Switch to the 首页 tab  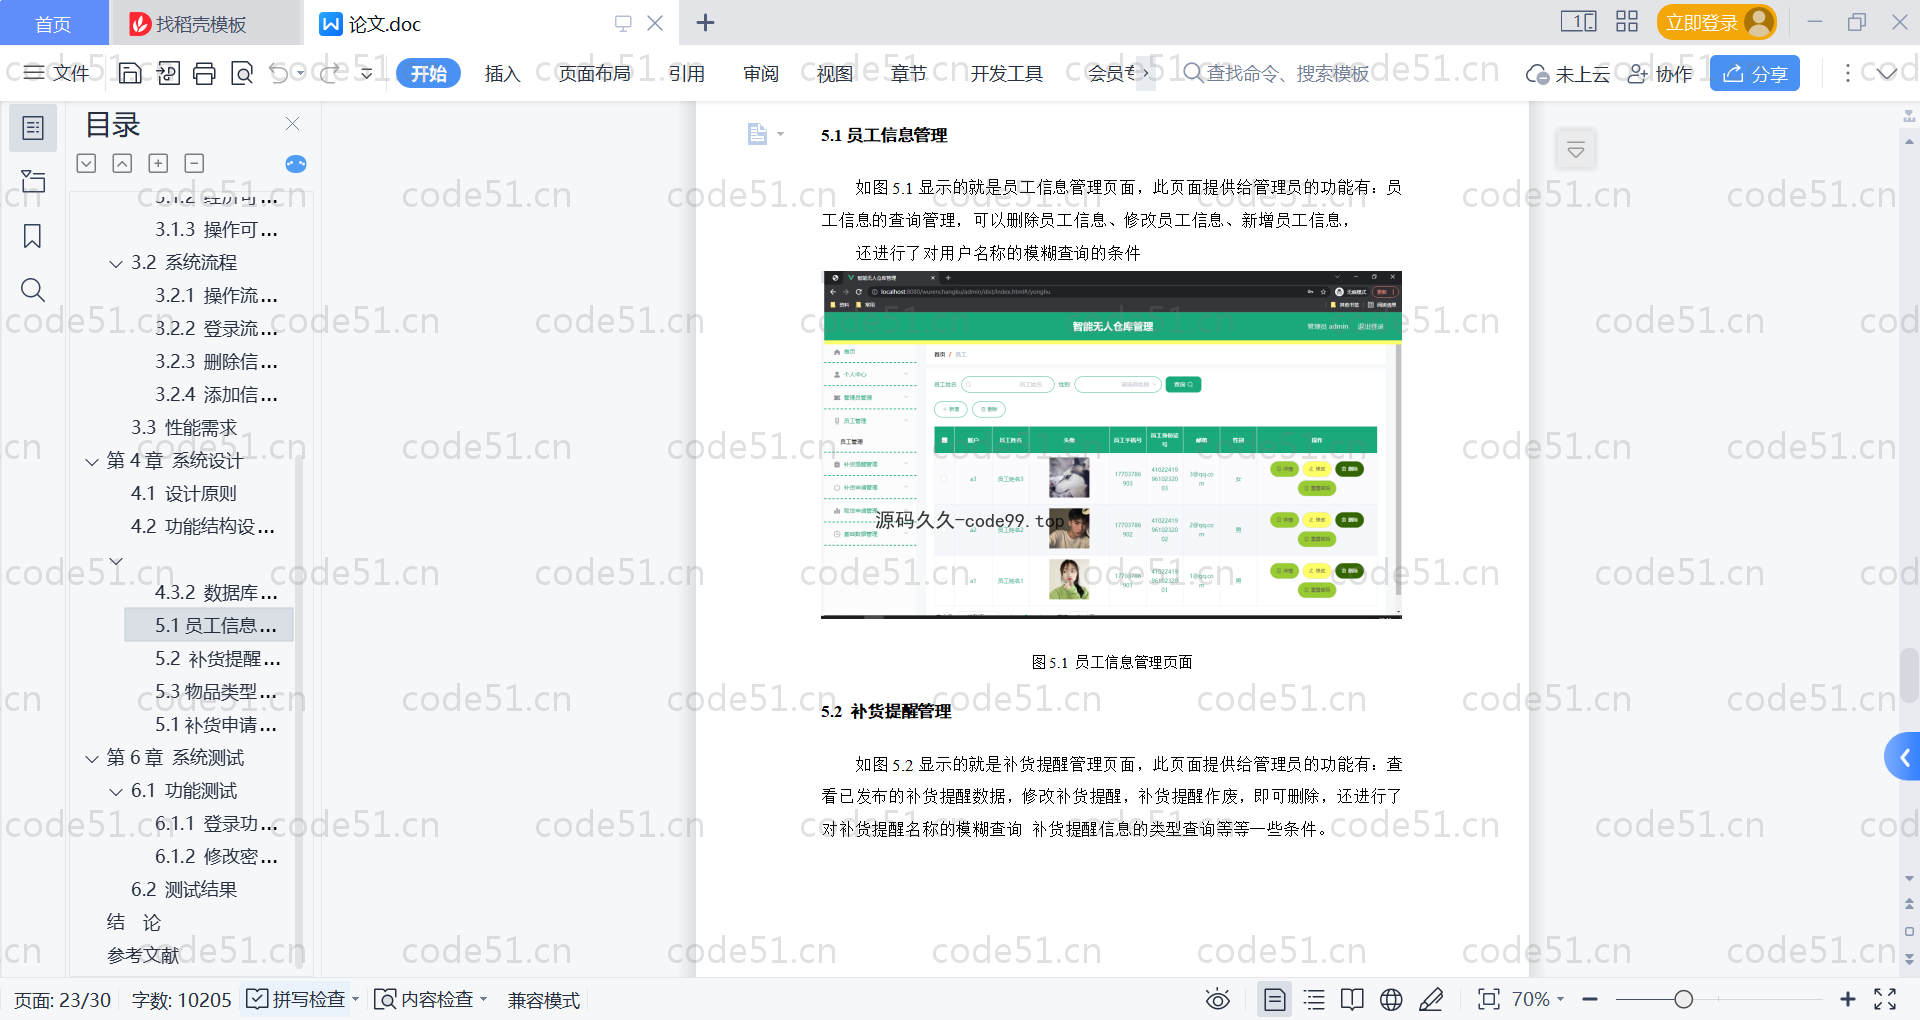[53, 23]
